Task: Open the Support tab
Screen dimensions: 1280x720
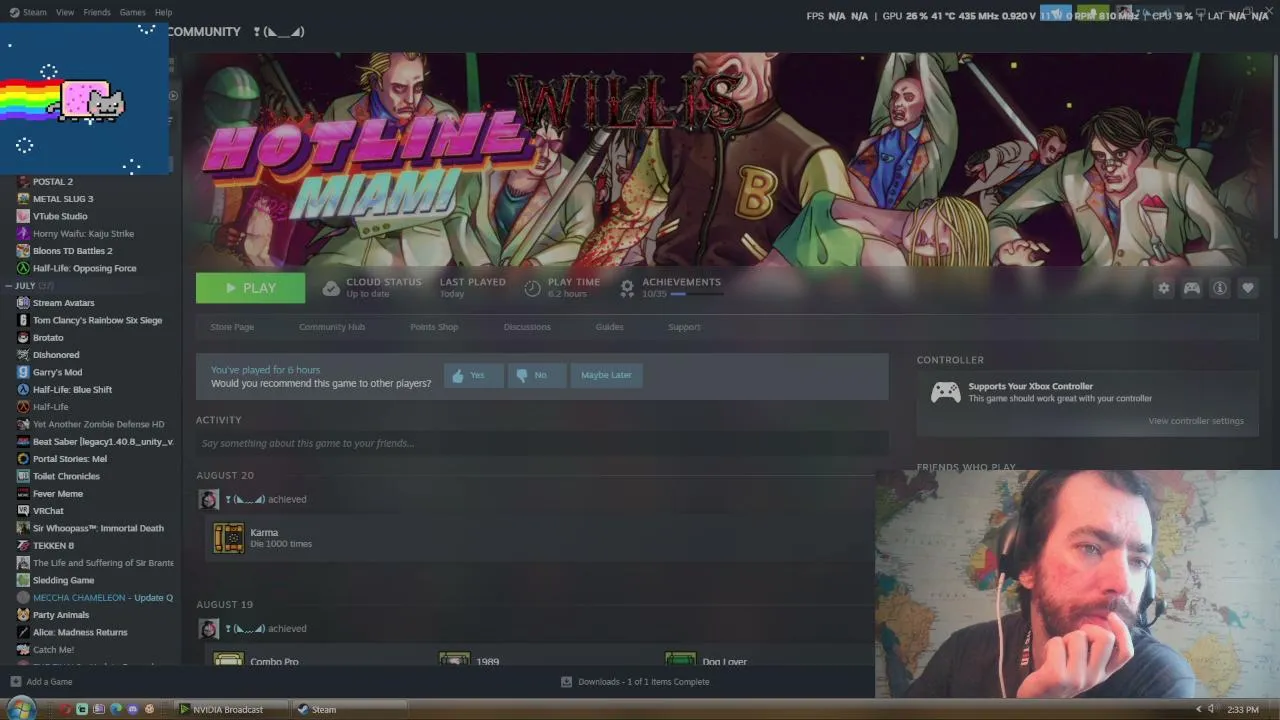Action: [684, 327]
